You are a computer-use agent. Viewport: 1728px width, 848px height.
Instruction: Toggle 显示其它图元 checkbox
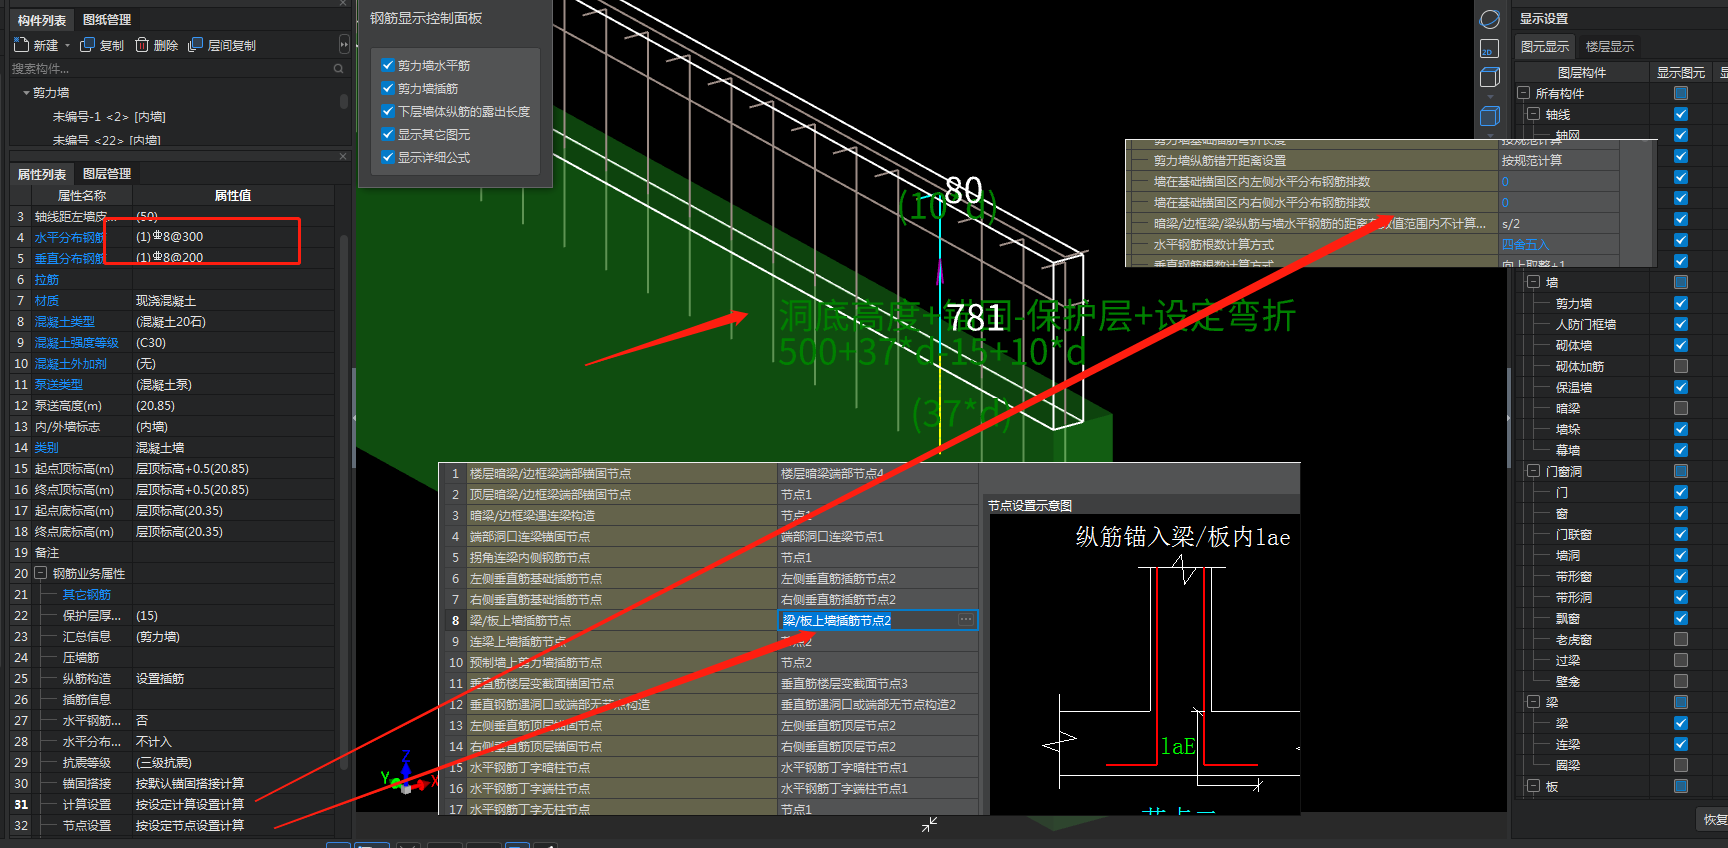point(388,134)
